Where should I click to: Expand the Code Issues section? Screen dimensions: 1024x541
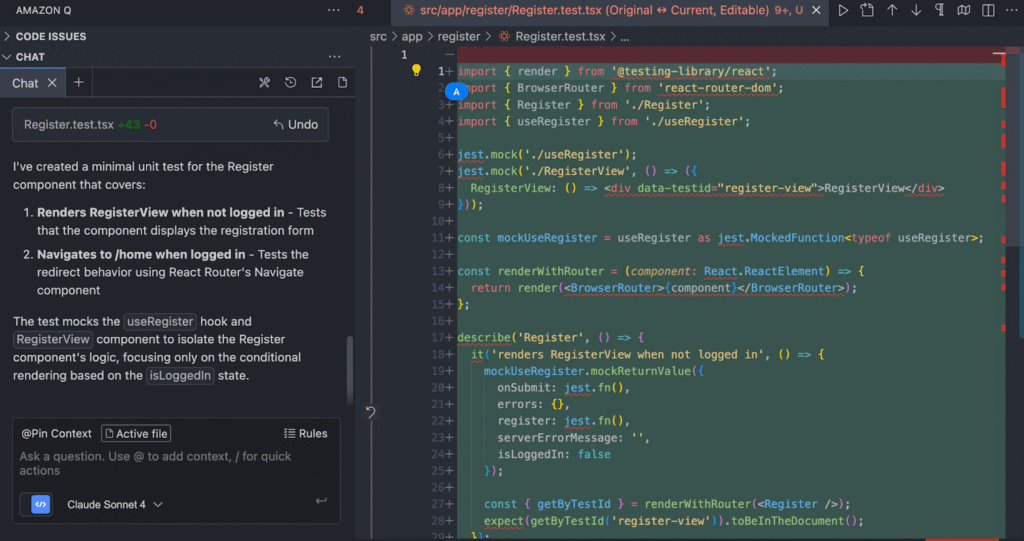pyautogui.click(x=50, y=36)
